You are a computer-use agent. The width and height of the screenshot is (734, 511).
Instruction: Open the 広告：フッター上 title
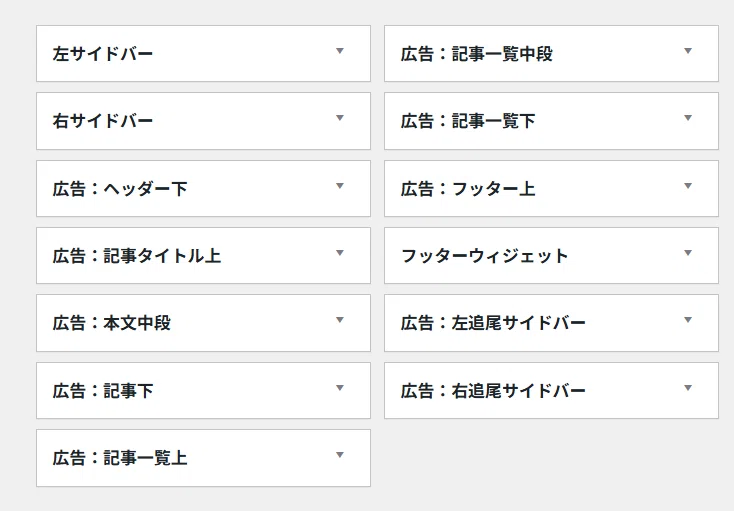(468, 189)
